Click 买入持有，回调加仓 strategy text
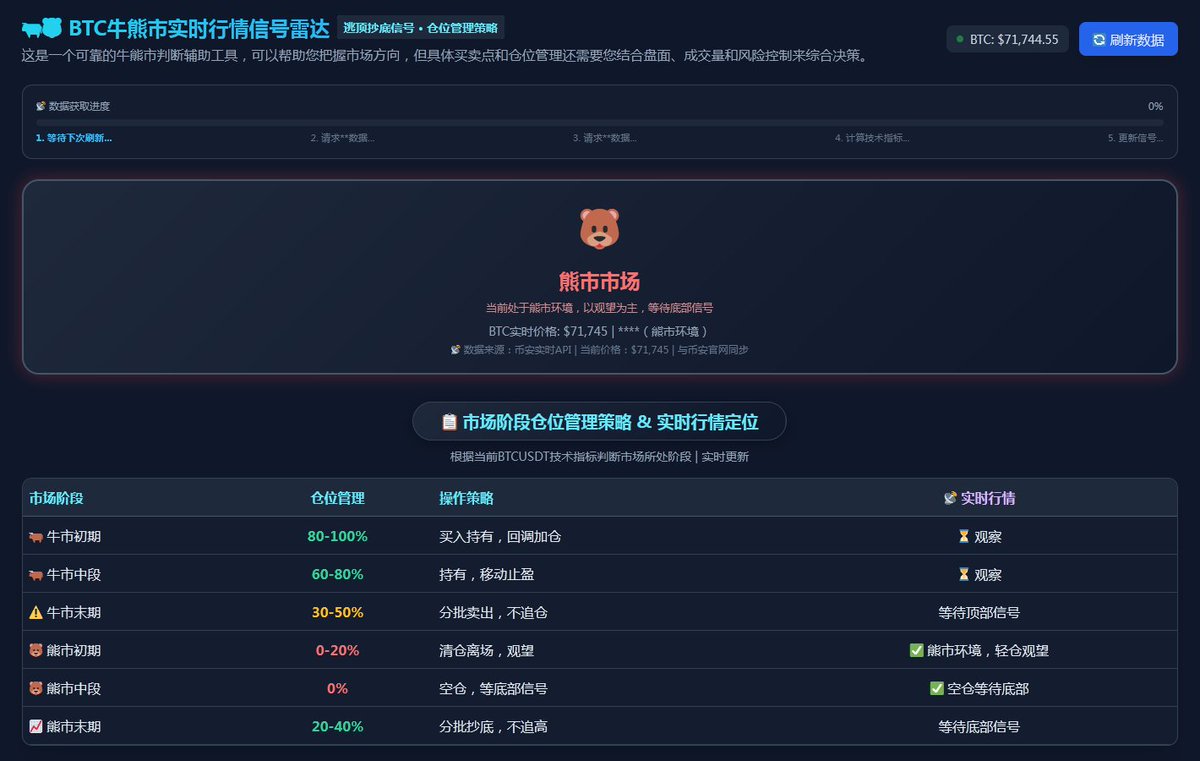1200x761 pixels. pyautogui.click(x=500, y=537)
